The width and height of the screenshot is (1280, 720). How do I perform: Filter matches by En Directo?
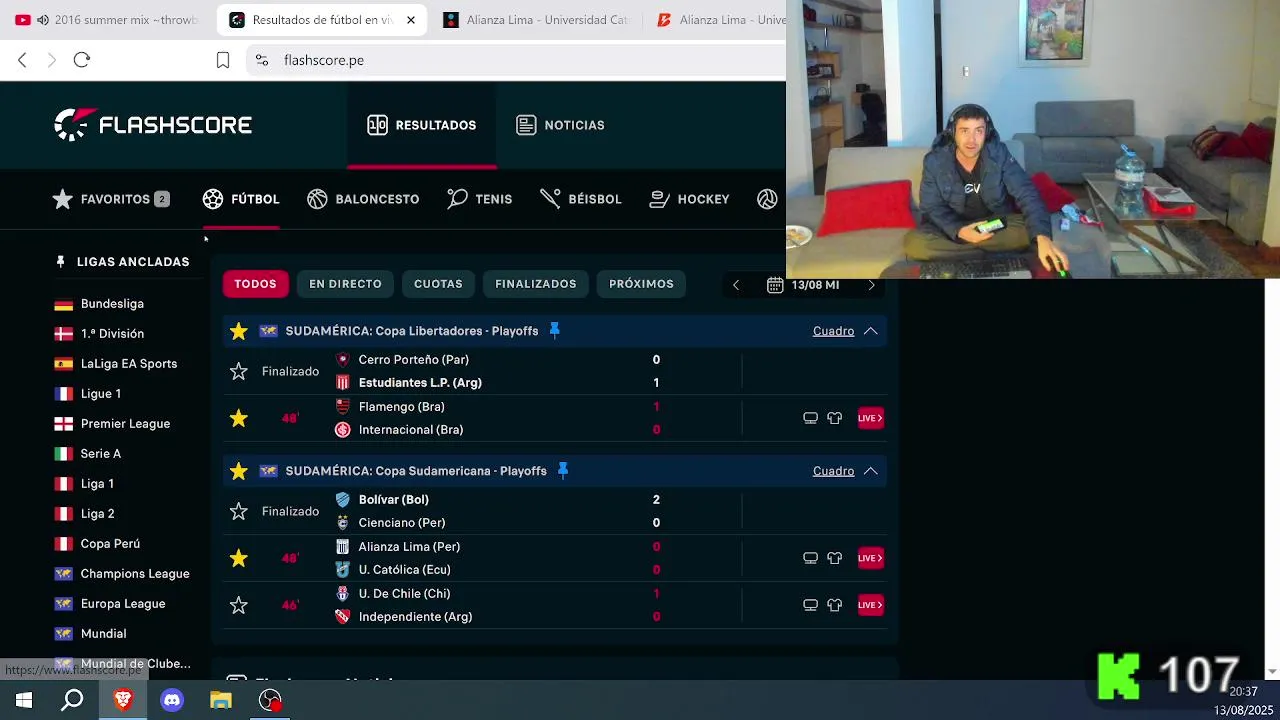point(345,284)
